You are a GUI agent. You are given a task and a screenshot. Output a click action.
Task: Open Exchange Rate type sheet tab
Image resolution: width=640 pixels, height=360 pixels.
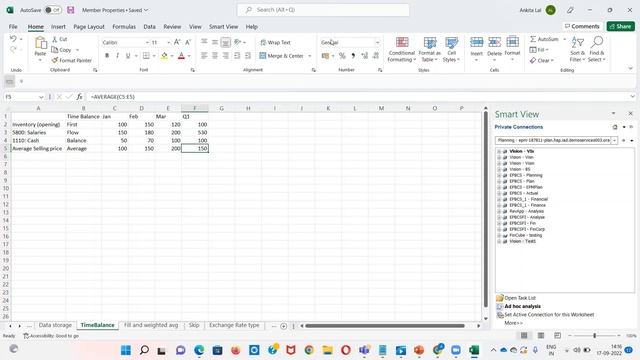pyautogui.click(x=234, y=325)
